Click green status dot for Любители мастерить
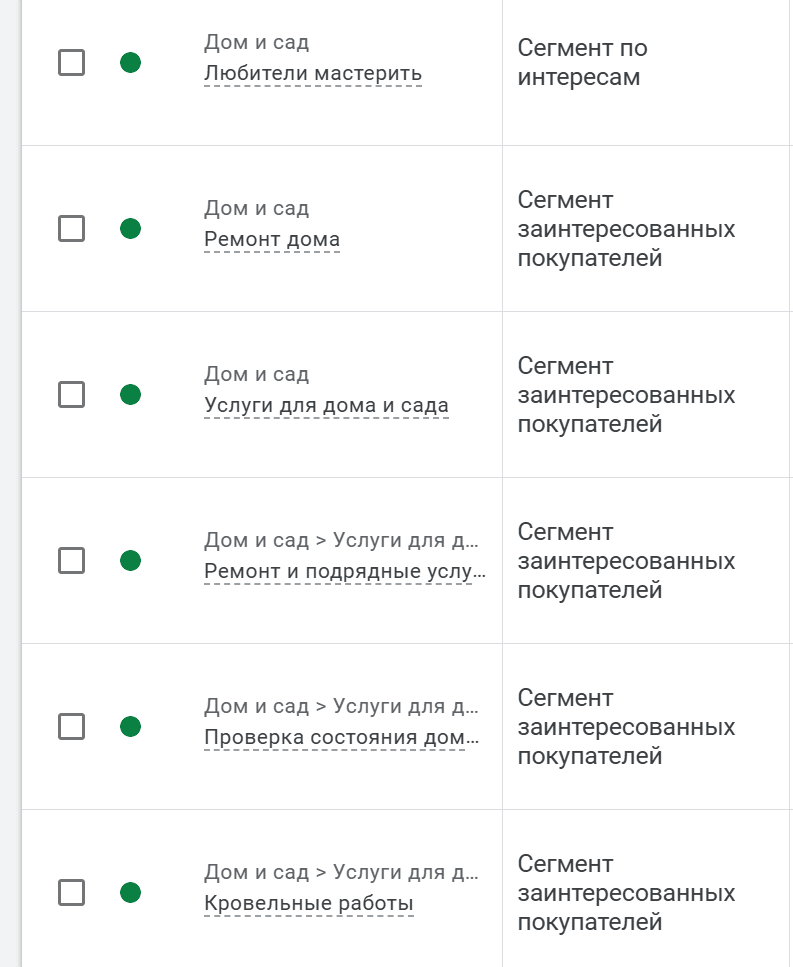The image size is (793, 967). pos(130,62)
